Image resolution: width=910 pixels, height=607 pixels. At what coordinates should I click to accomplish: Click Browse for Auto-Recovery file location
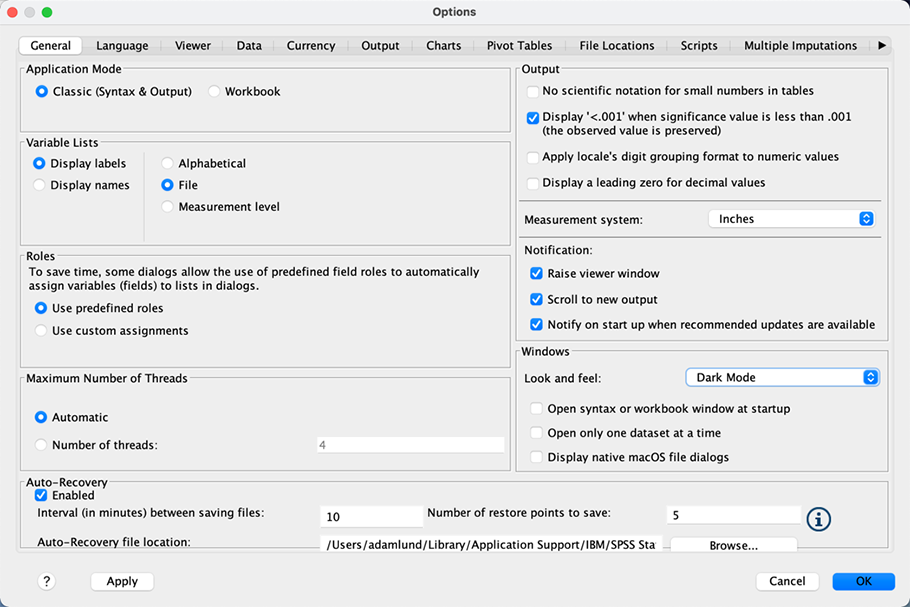[x=733, y=544]
